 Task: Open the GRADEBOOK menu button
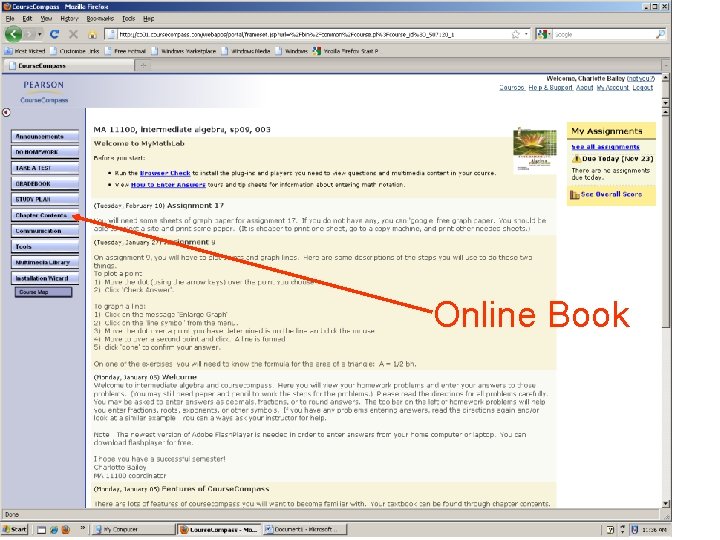click(x=45, y=184)
